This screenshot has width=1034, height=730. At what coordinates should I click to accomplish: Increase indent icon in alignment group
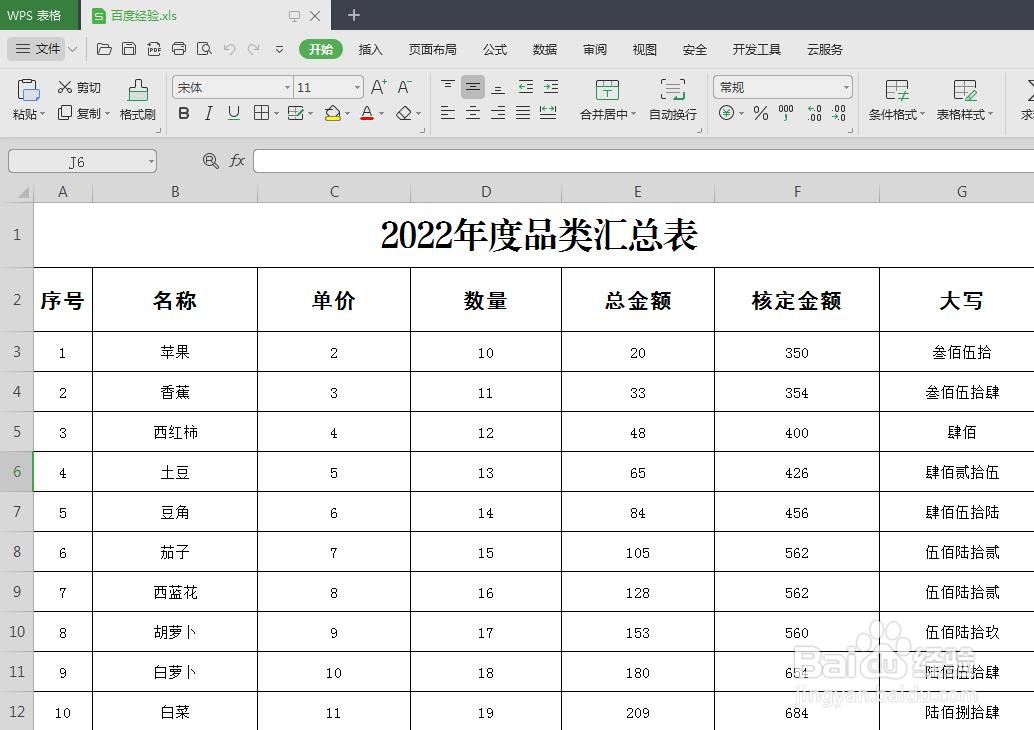pos(551,86)
